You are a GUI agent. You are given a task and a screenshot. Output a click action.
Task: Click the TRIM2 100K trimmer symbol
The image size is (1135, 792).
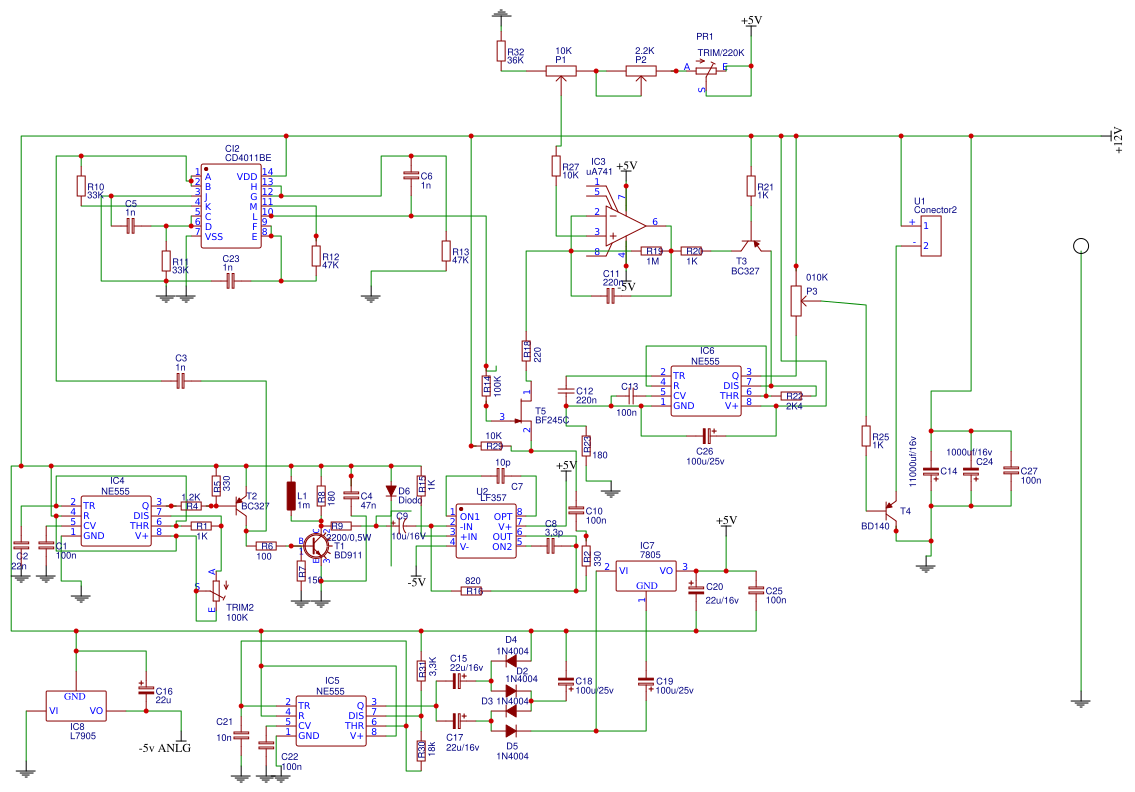(x=214, y=592)
